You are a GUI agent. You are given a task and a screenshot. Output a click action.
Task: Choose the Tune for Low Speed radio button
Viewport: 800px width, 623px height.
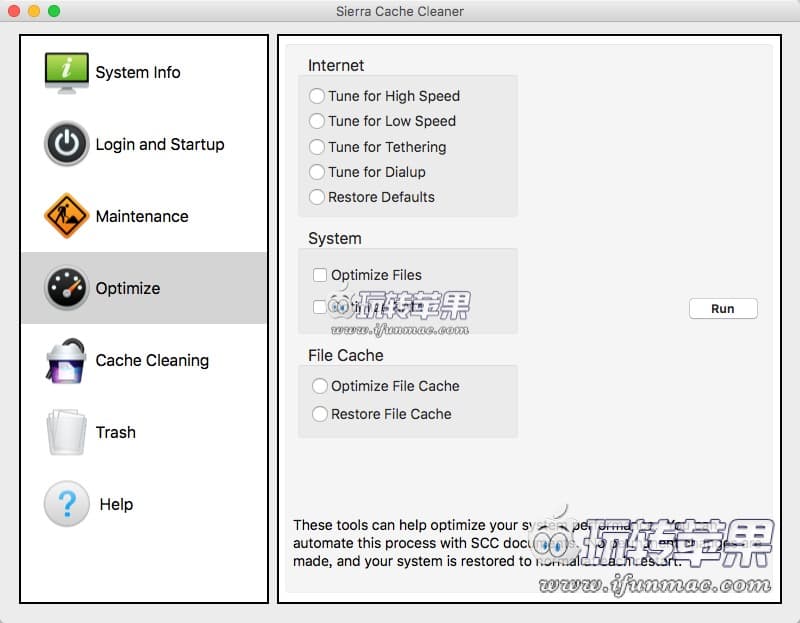pos(317,121)
